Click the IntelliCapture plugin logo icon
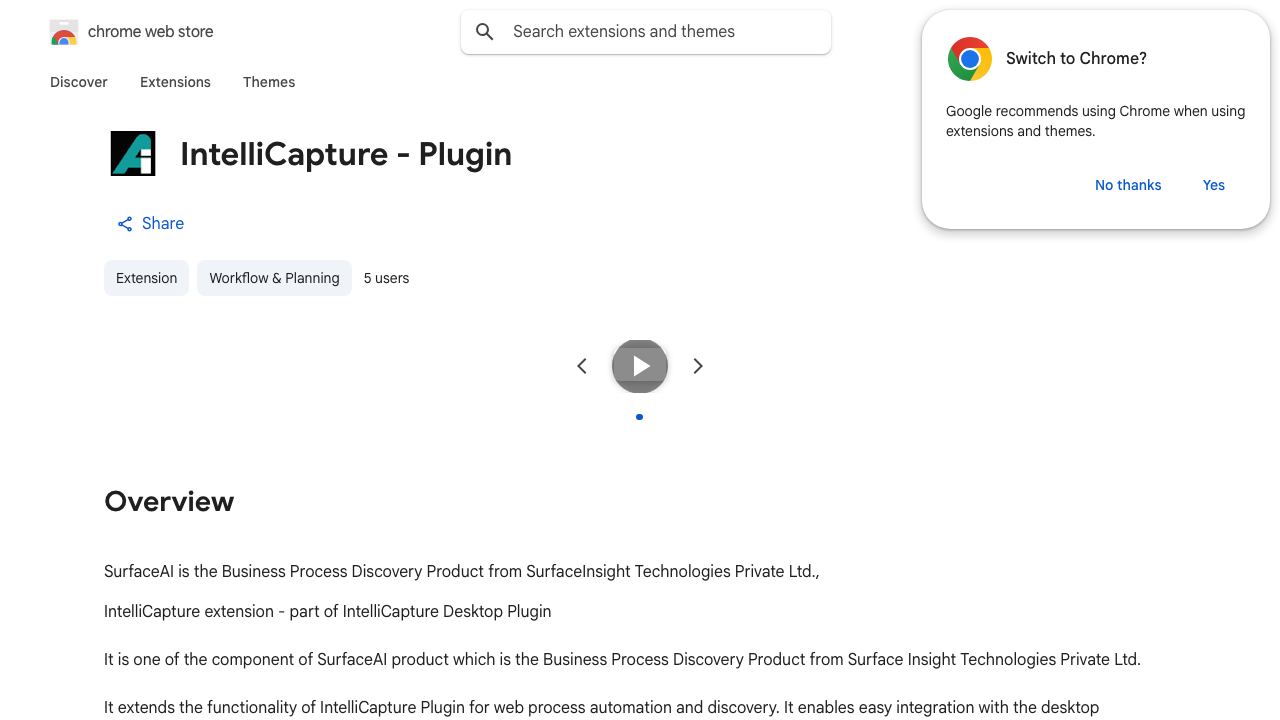Image resolution: width=1280 pixels, height=720 pixels. (x=133, y=154)
